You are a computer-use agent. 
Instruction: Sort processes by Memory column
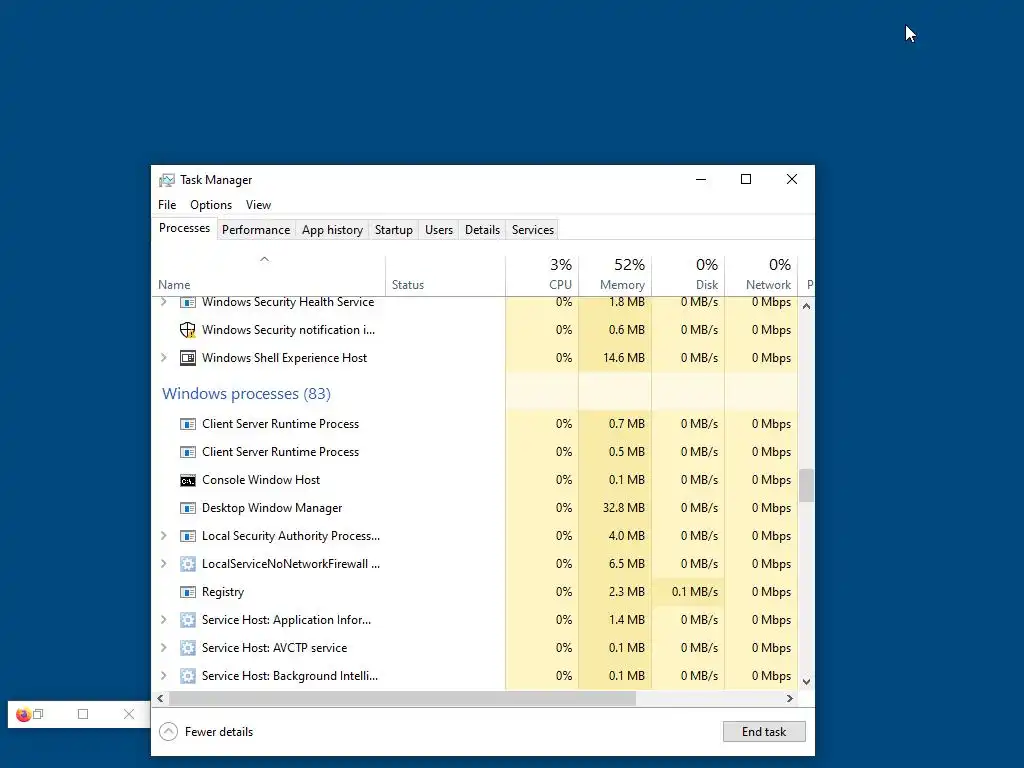(615, 276)
